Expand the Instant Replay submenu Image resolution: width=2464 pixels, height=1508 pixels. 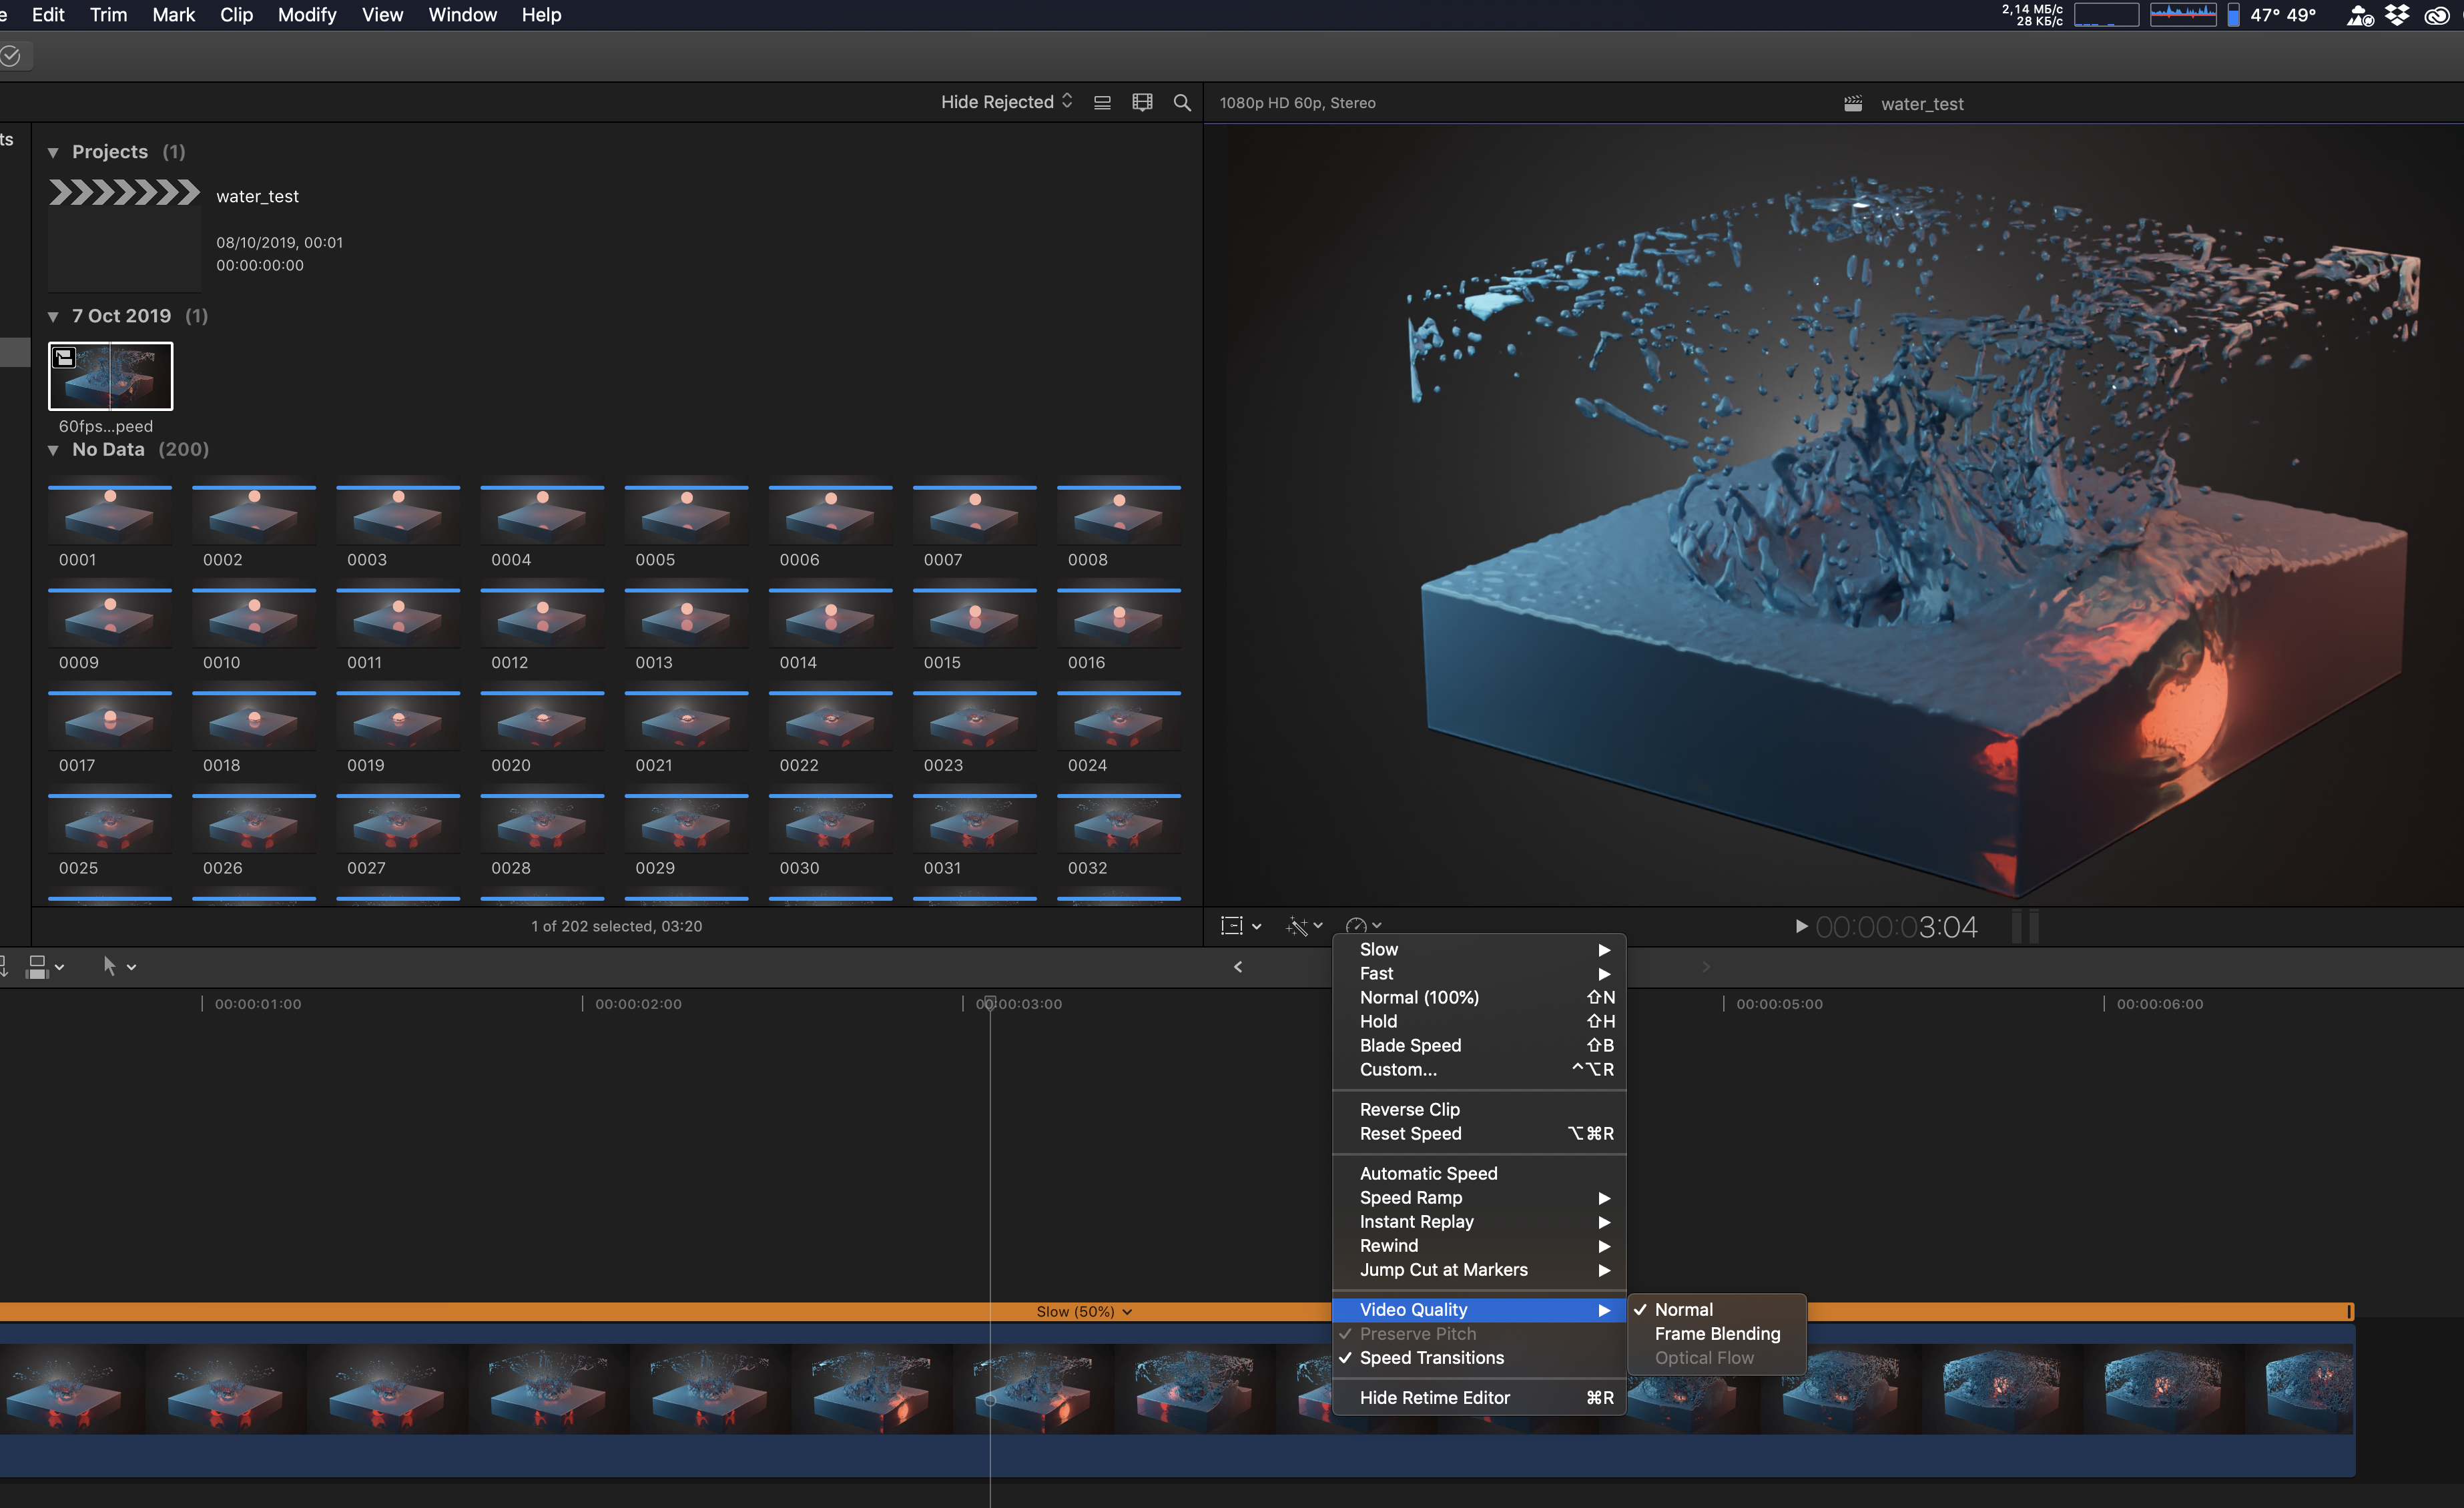[x=1479, y=1221]
